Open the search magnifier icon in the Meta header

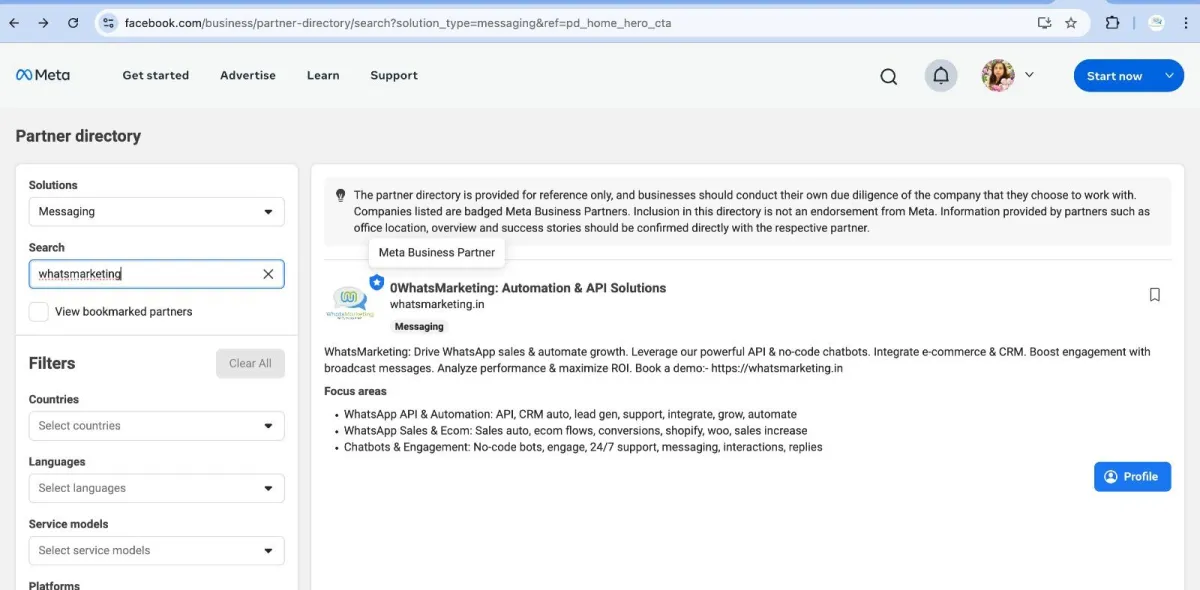888,76
